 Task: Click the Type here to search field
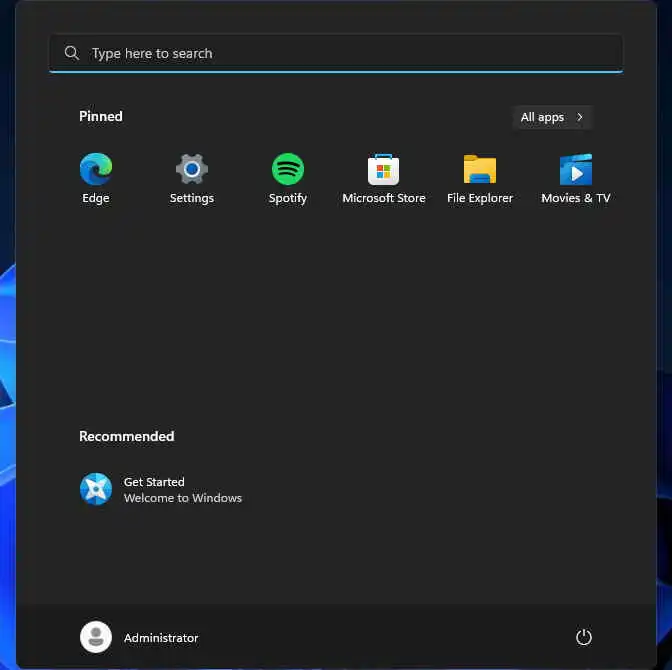[336, 54]
